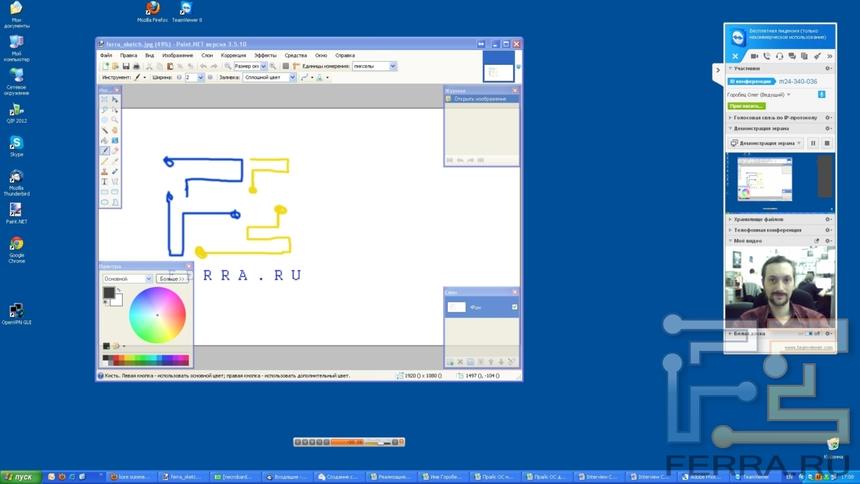Click the Windows пуск Start button
Viewport: 860px width, 484px height.
pos(18,477)
